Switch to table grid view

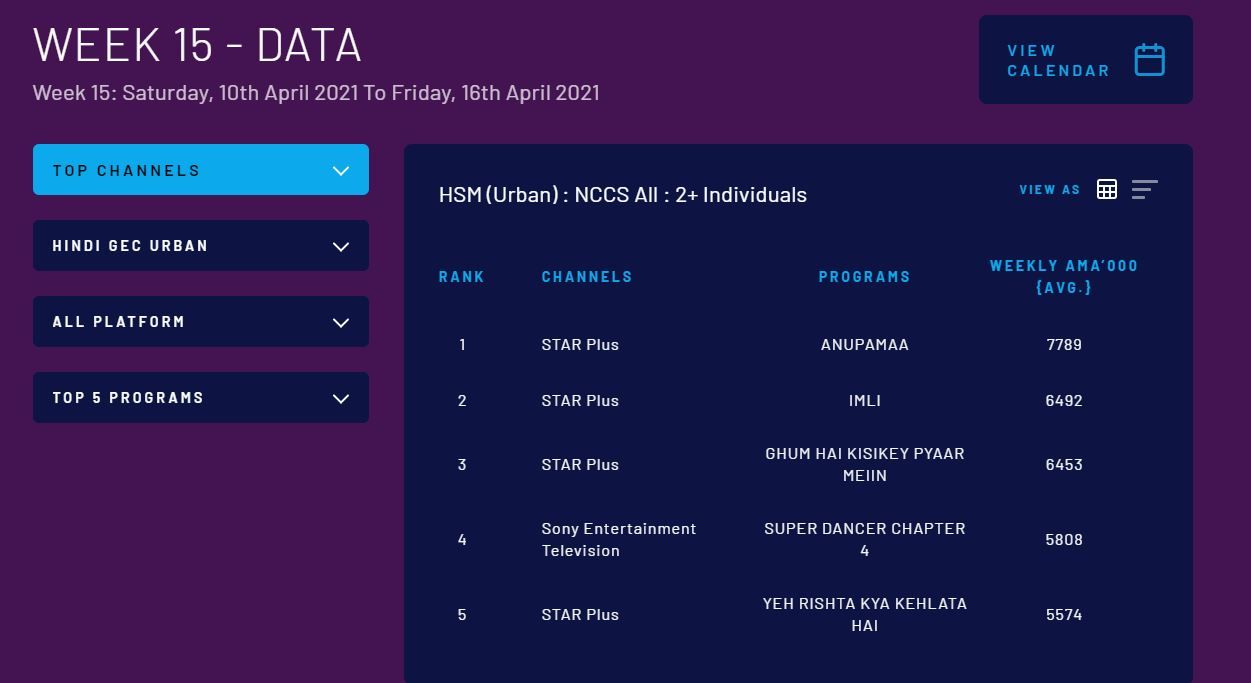(x=1107, y=189)
